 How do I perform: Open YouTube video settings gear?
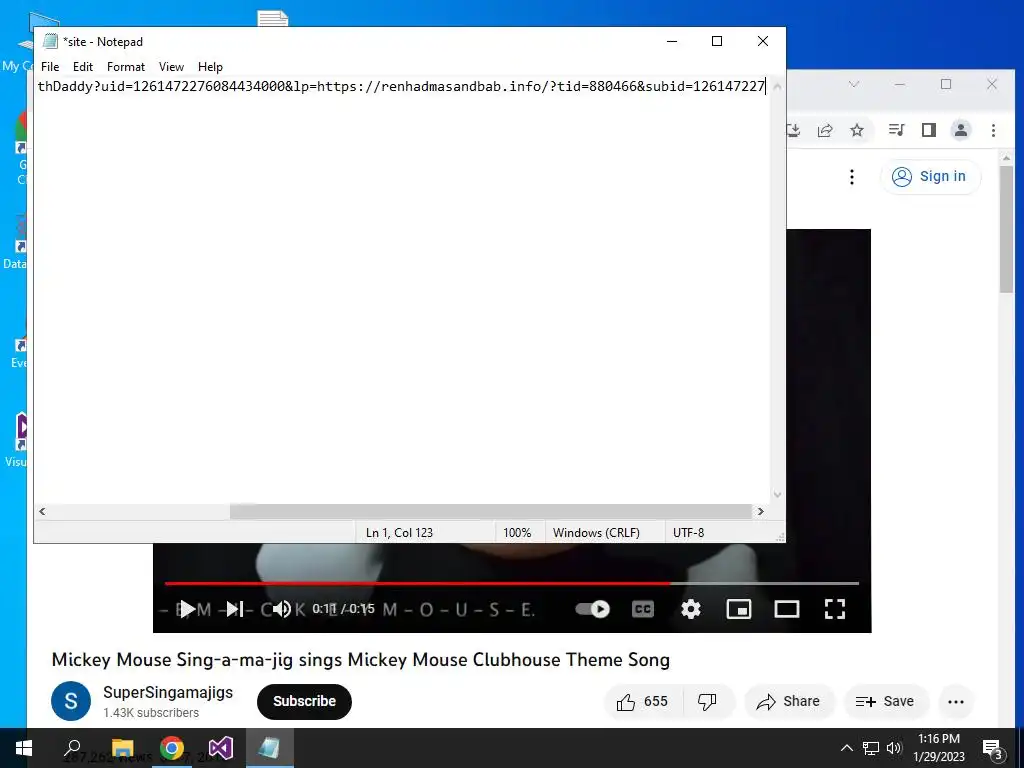point(690,609)
